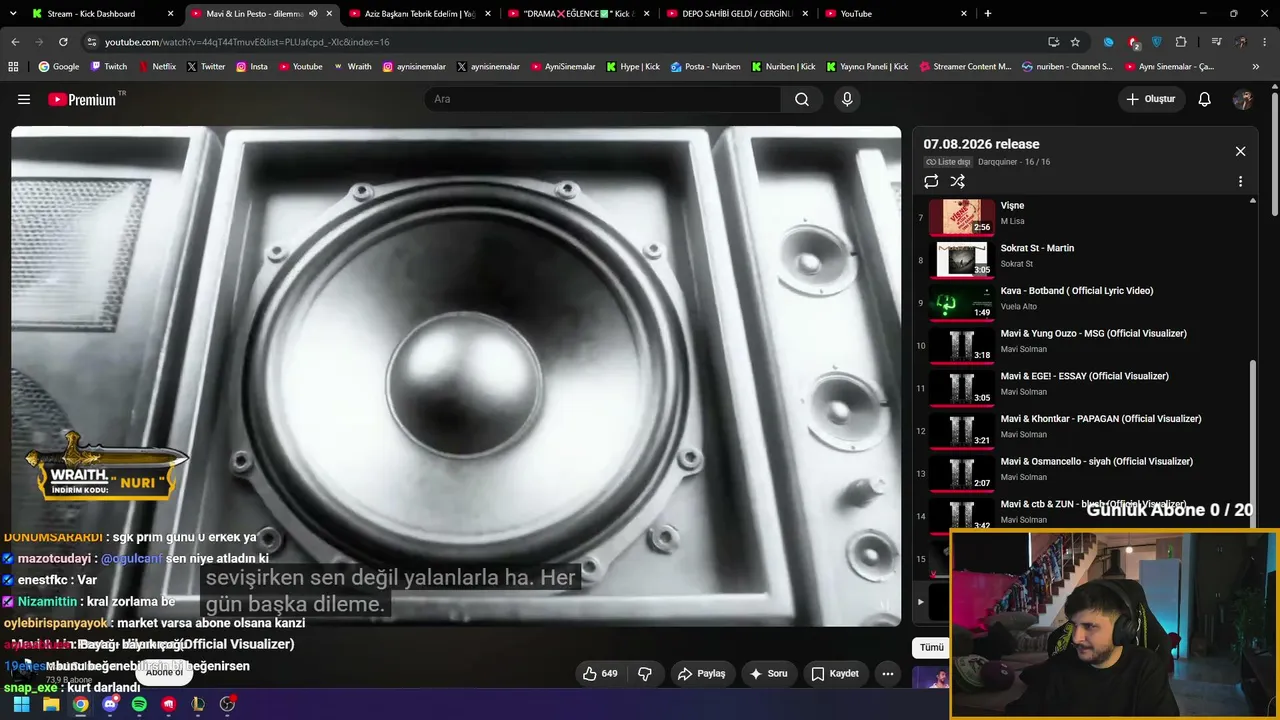1280x720 pixels.
Task: Open YouTube notifications bell
Action: pyautogui.click(x=1205, y=99)
